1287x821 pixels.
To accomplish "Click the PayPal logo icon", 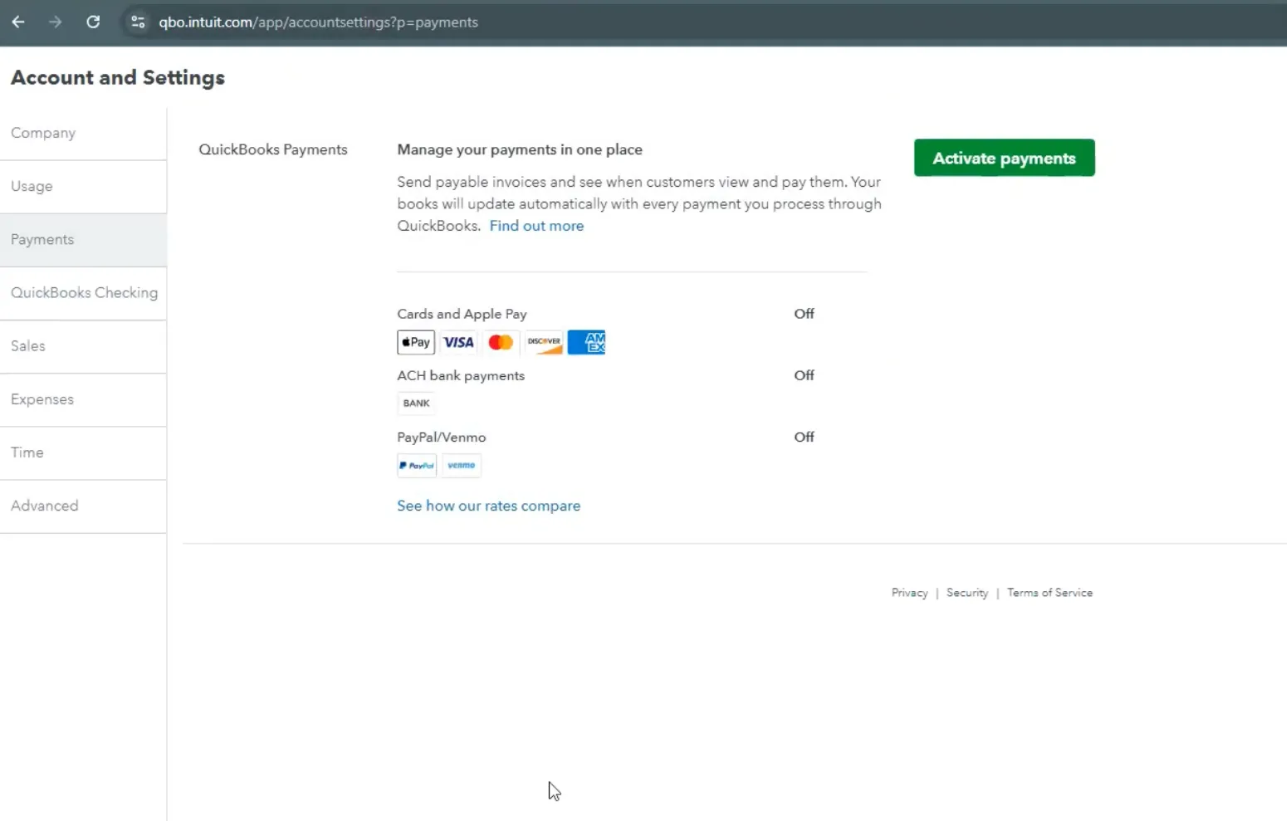I will pos(417,465).
